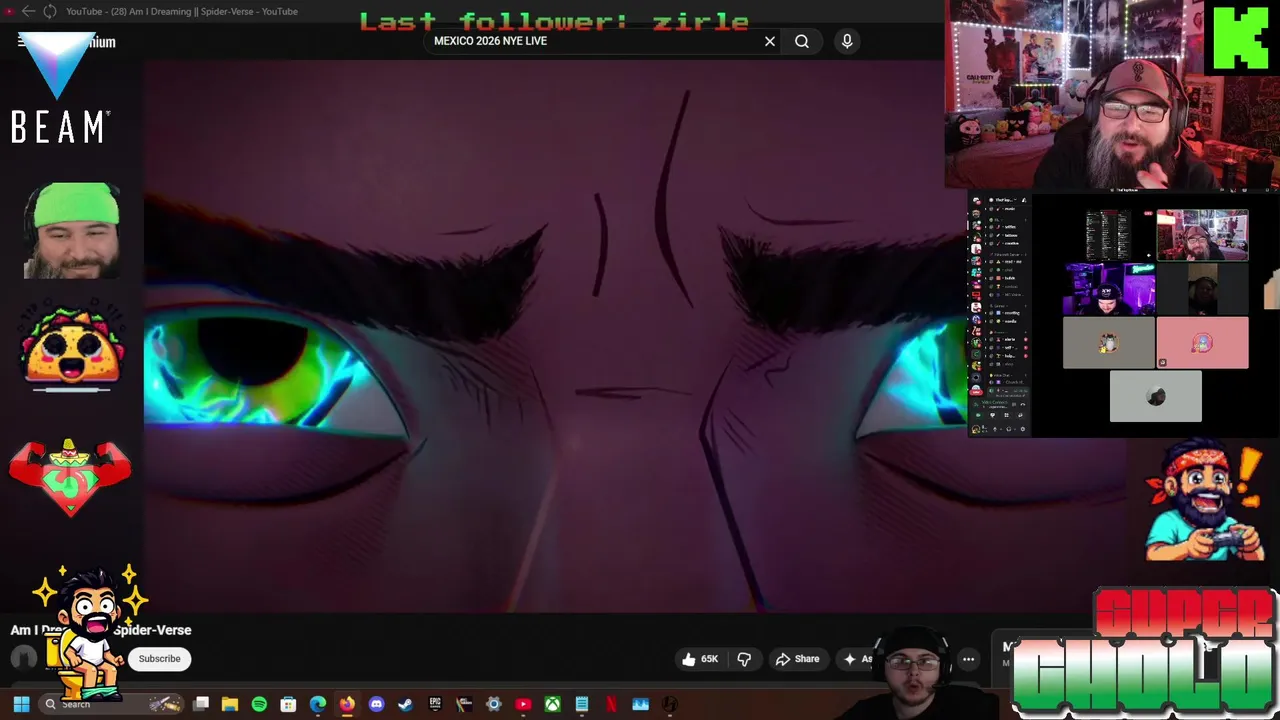Launch Xbox app from the taskbar

click(552, 704)
